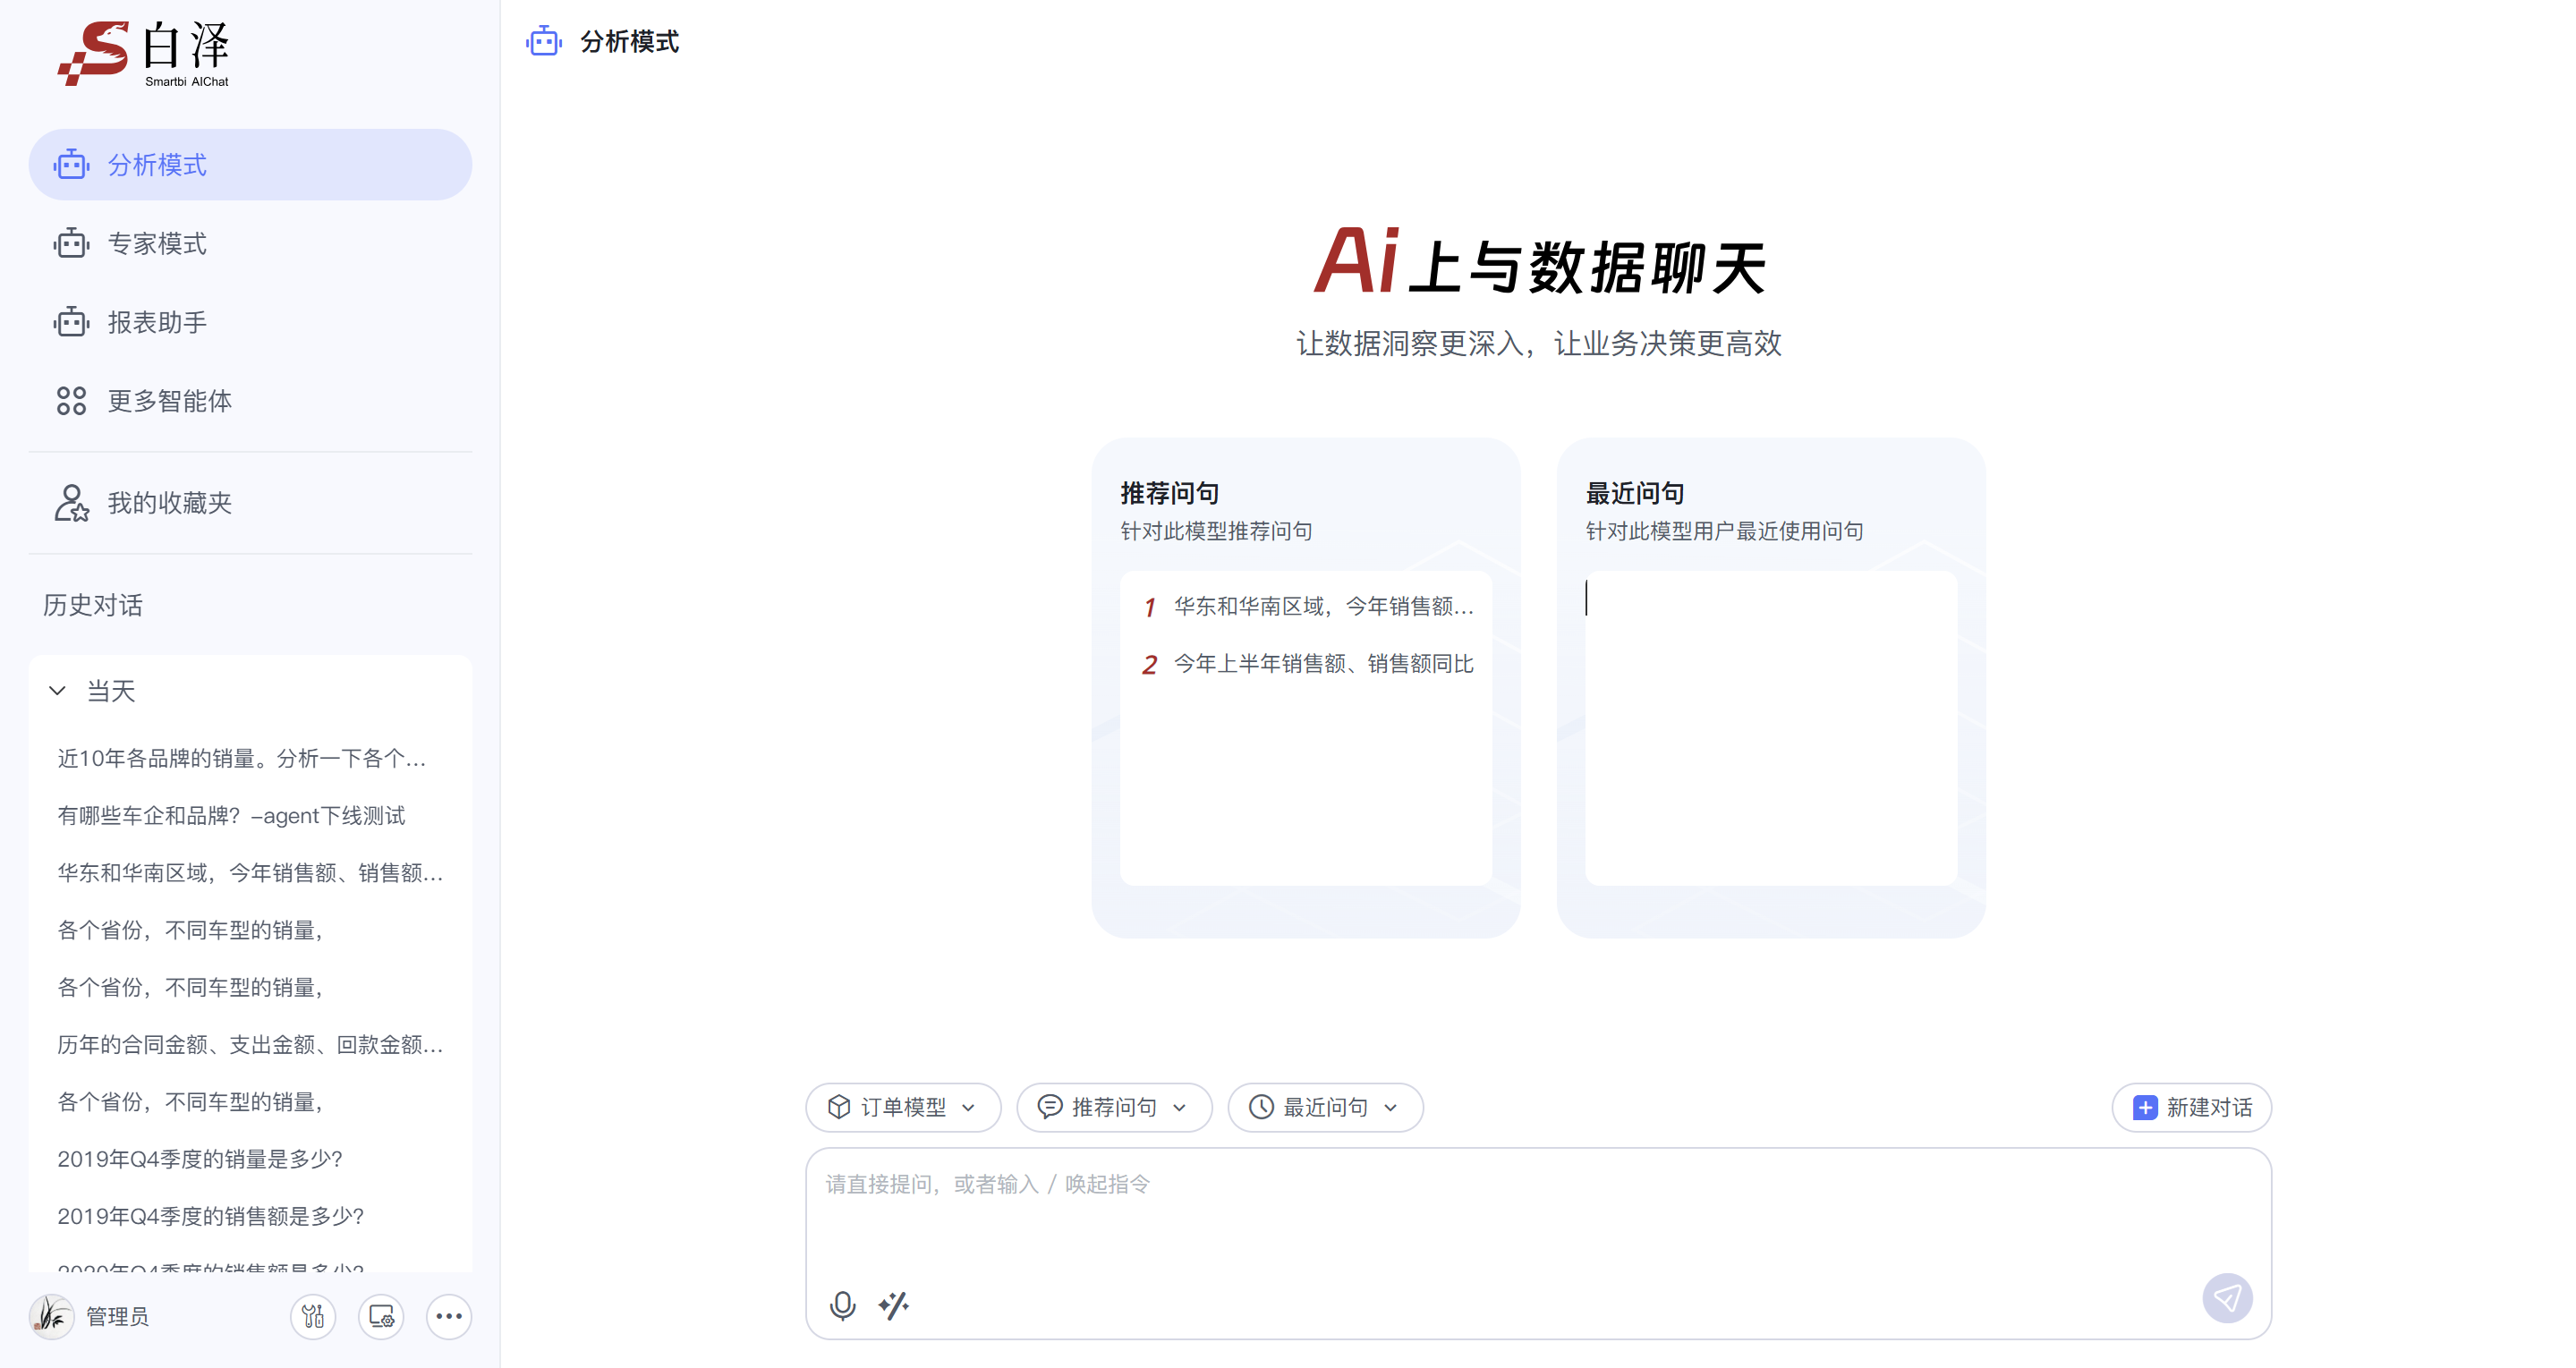This screenshot has width=2576, height=1368.
Task: Expand the 最近问句 dropdown arrow
Action: point(1390,1108)
